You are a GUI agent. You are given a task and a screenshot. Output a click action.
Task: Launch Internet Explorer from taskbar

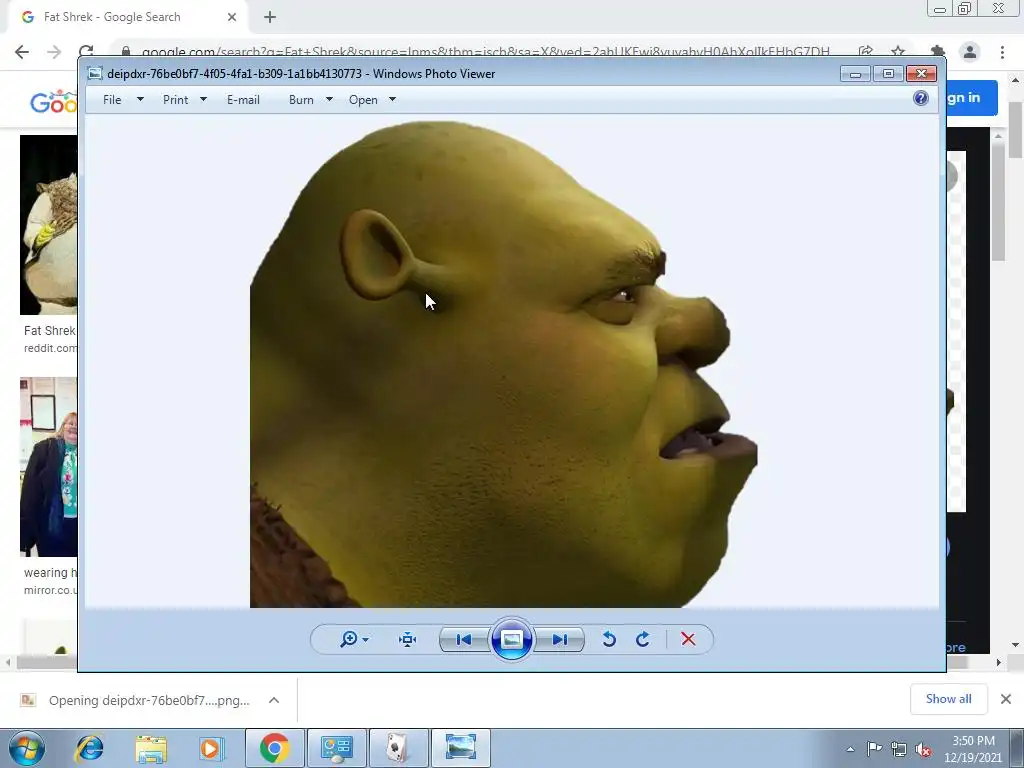coord(89,748)
